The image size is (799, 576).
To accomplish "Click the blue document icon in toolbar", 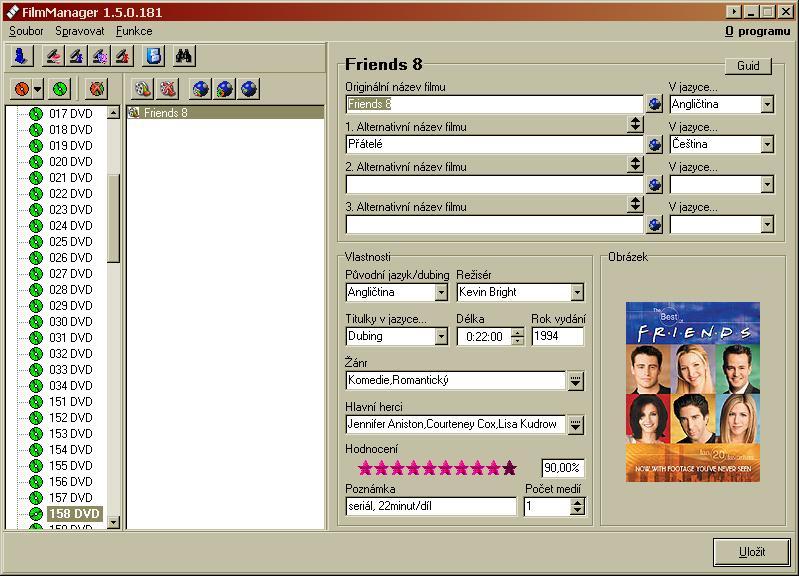I will point(154,56).
